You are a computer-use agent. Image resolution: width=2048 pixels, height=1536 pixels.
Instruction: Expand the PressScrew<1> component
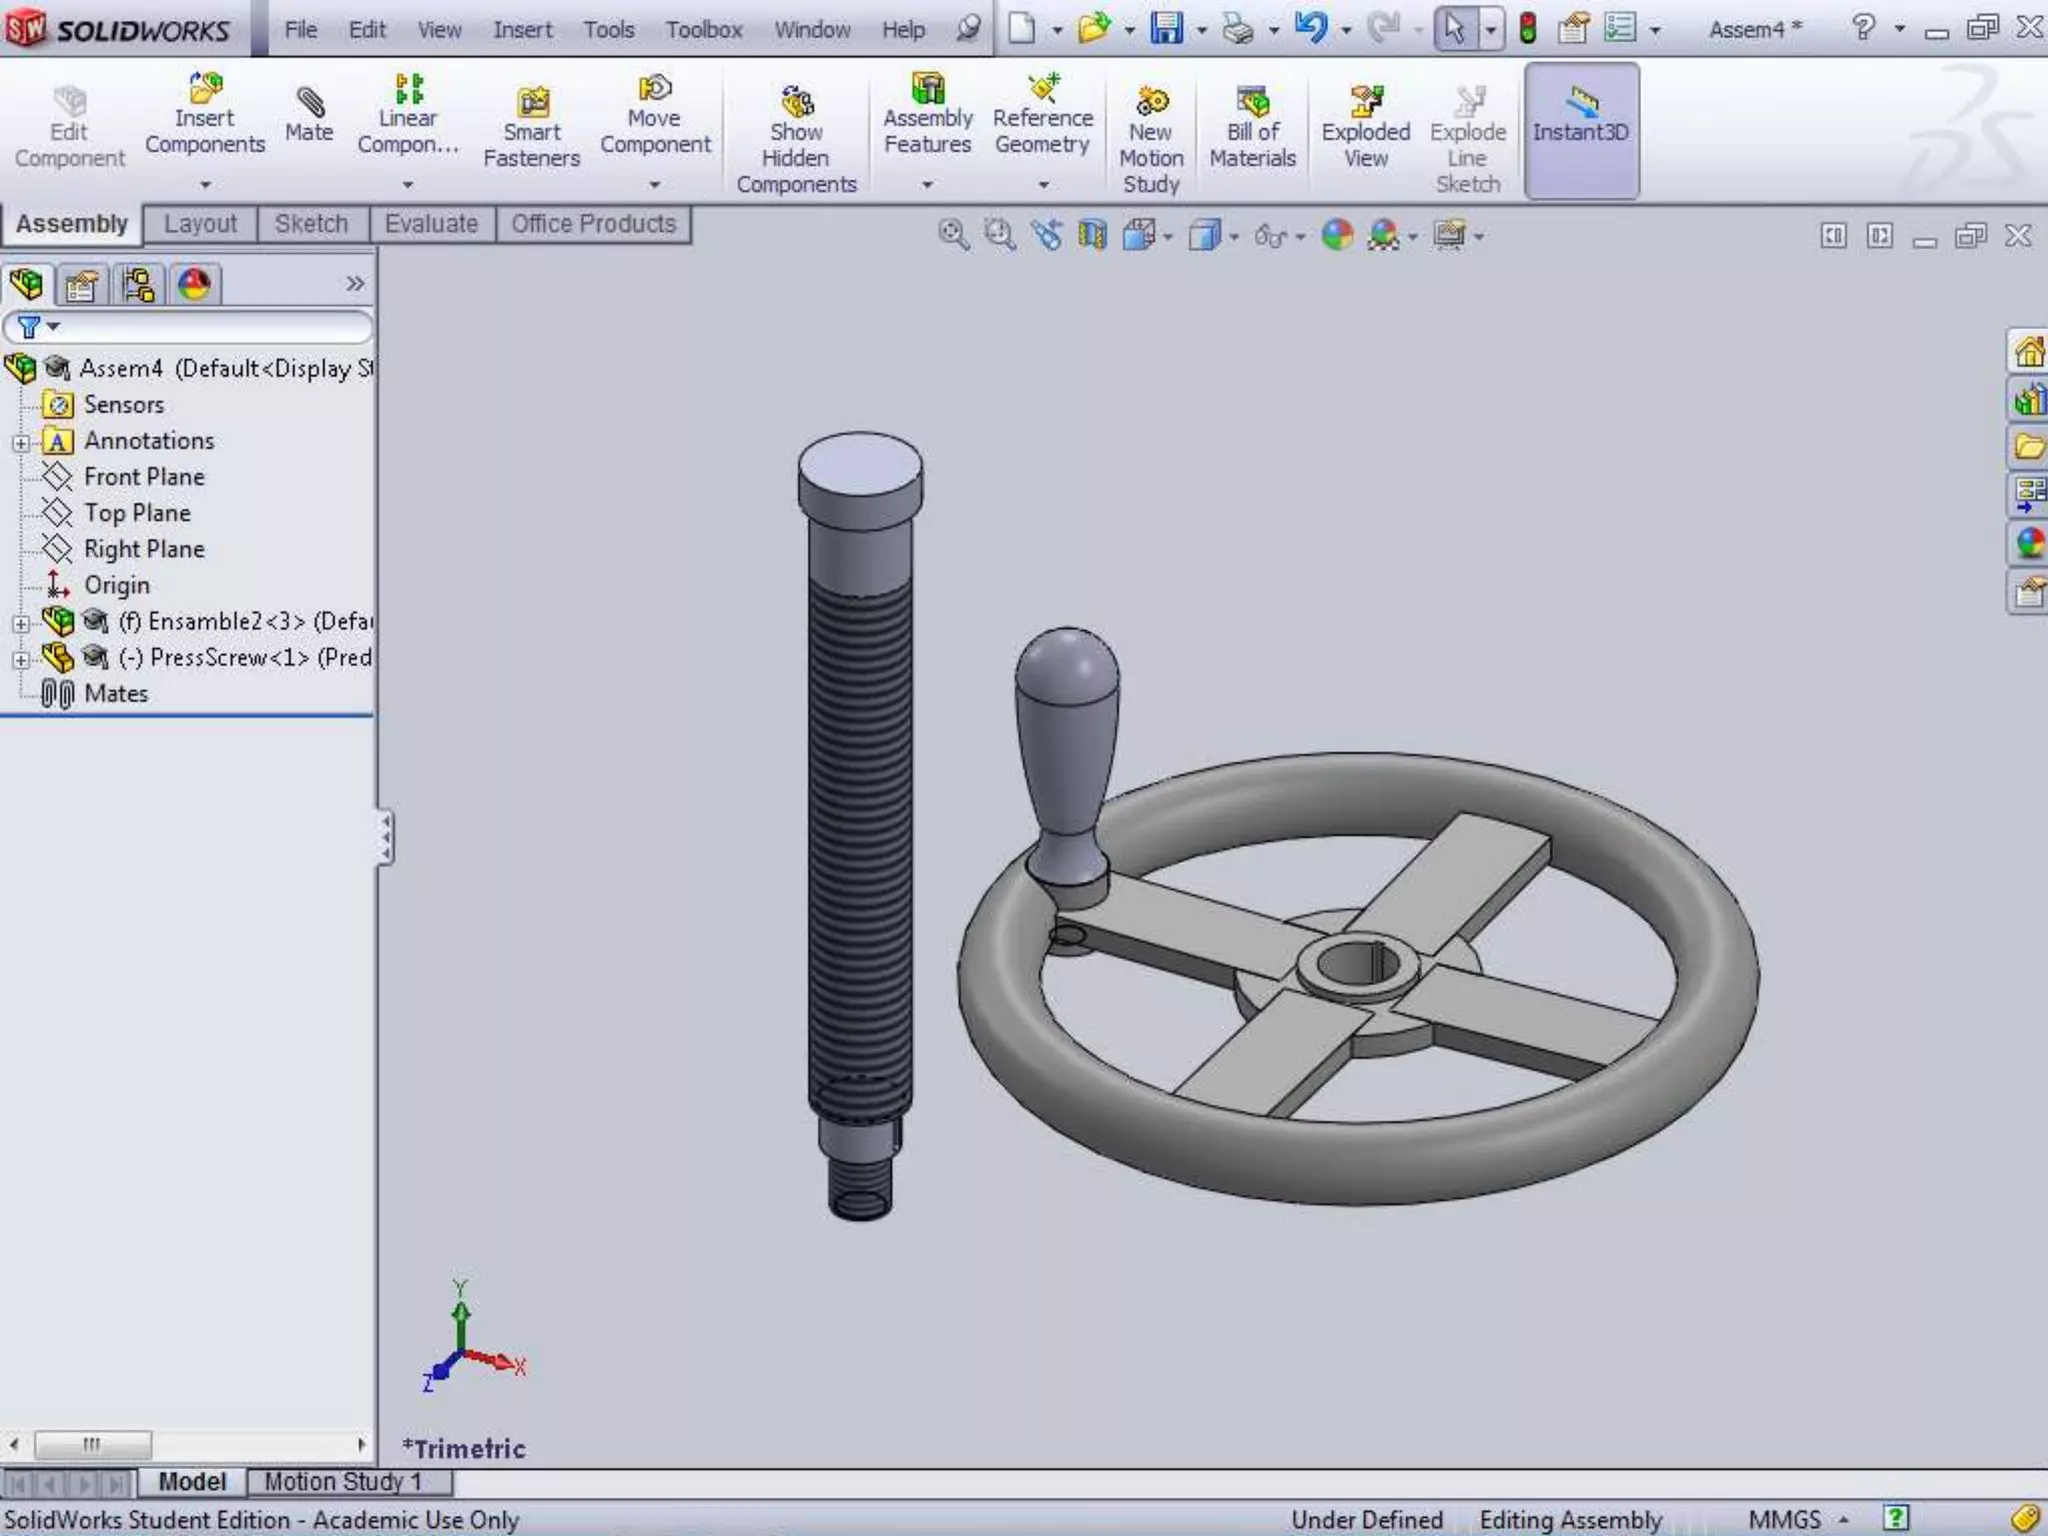21,659
